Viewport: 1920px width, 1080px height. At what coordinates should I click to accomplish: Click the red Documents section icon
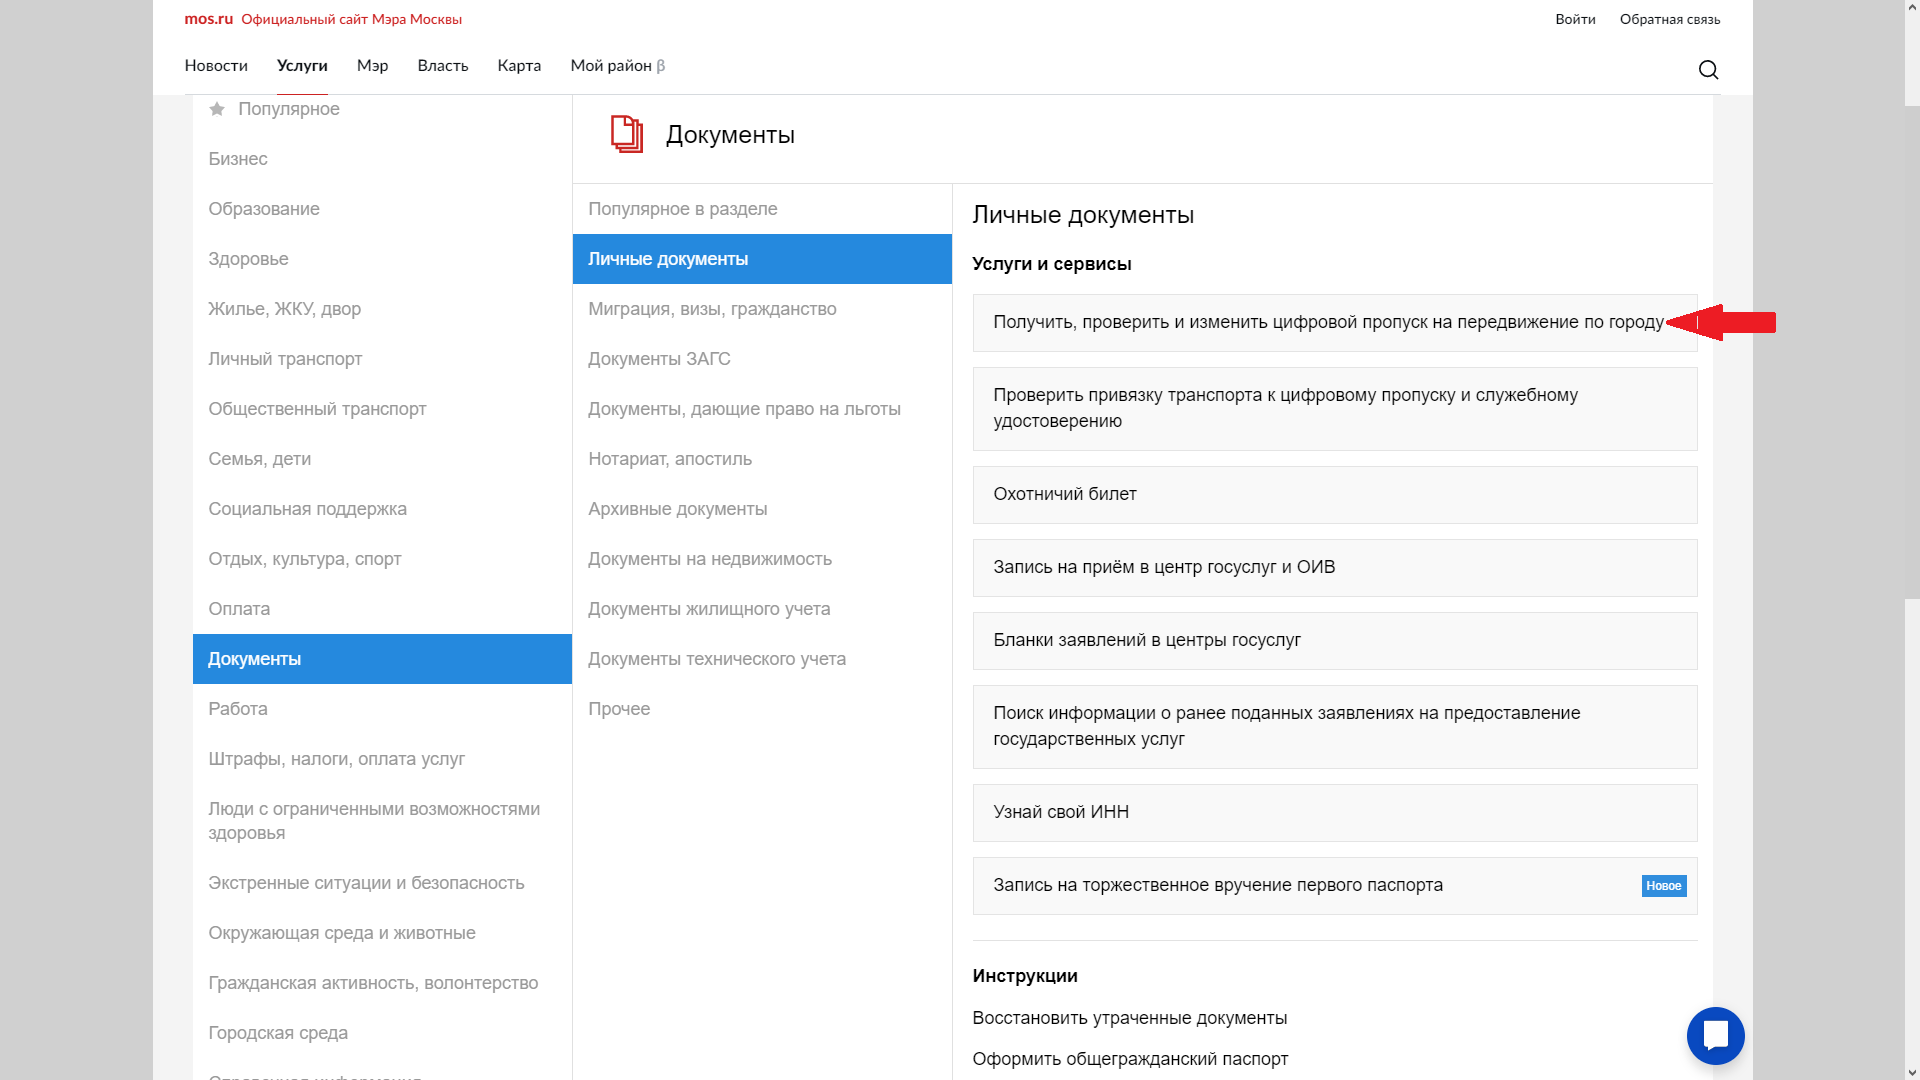click(x=626, y=134)
